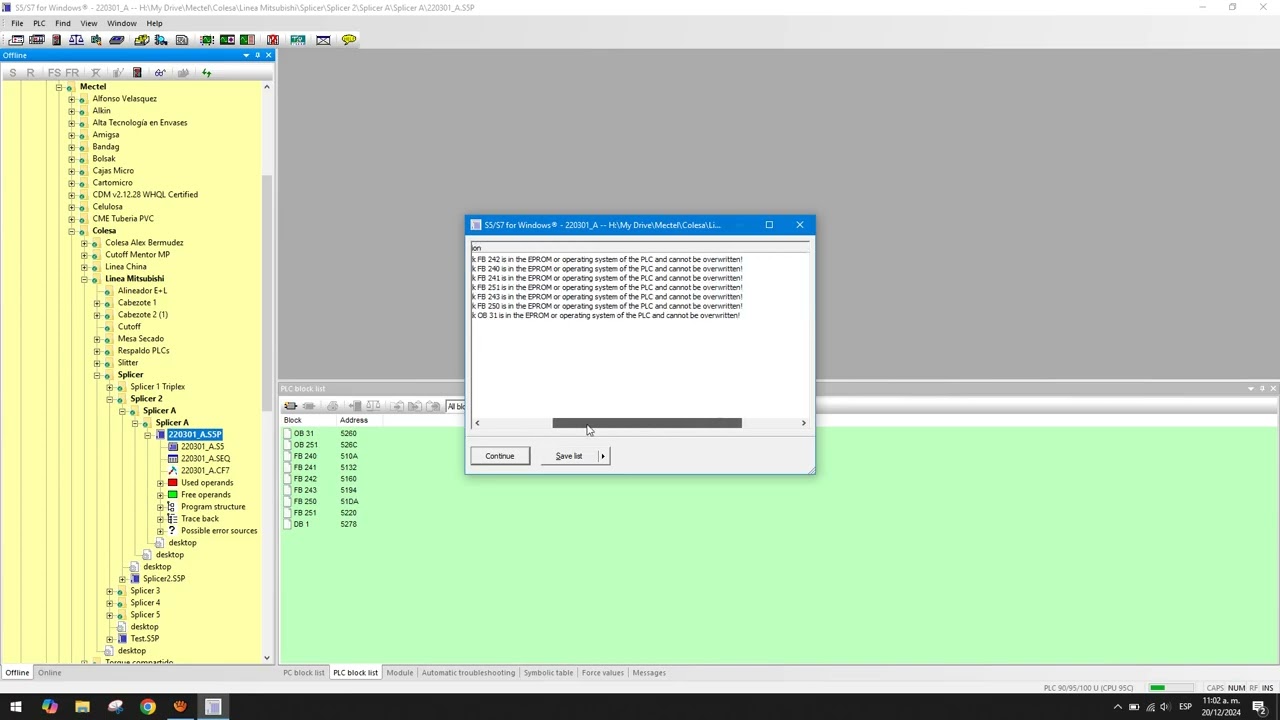Click the first connector icon in PLC block list toolbar
Viewport: 1280px width, 720px height.
pyautogui.click(x=290, y=406)
